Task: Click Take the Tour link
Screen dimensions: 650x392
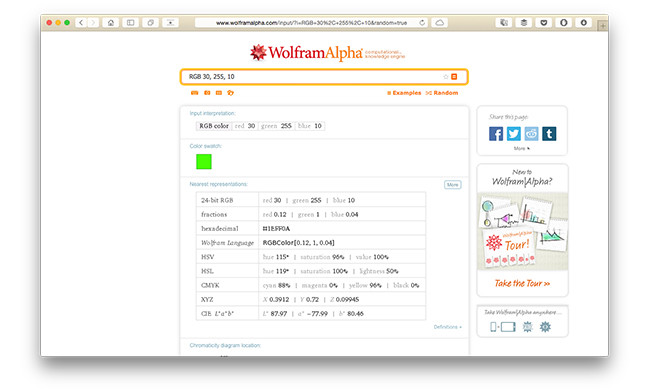Action: click(x=522, y=283)
